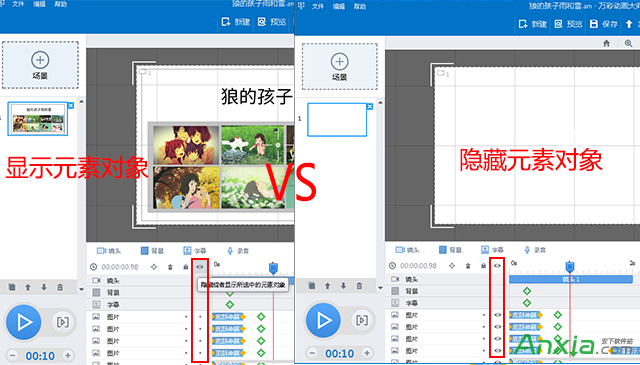Open 文件 menu in left window
This screenshot has width=640, height=365.
18,4
